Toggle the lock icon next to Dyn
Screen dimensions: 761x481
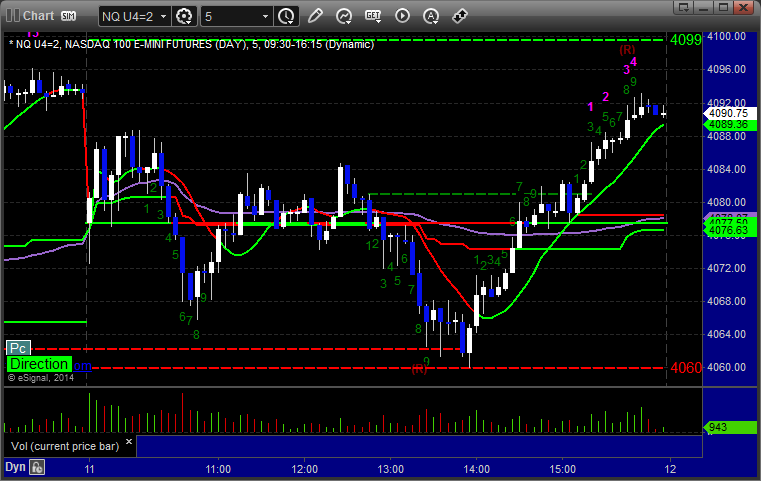point(37,467)
